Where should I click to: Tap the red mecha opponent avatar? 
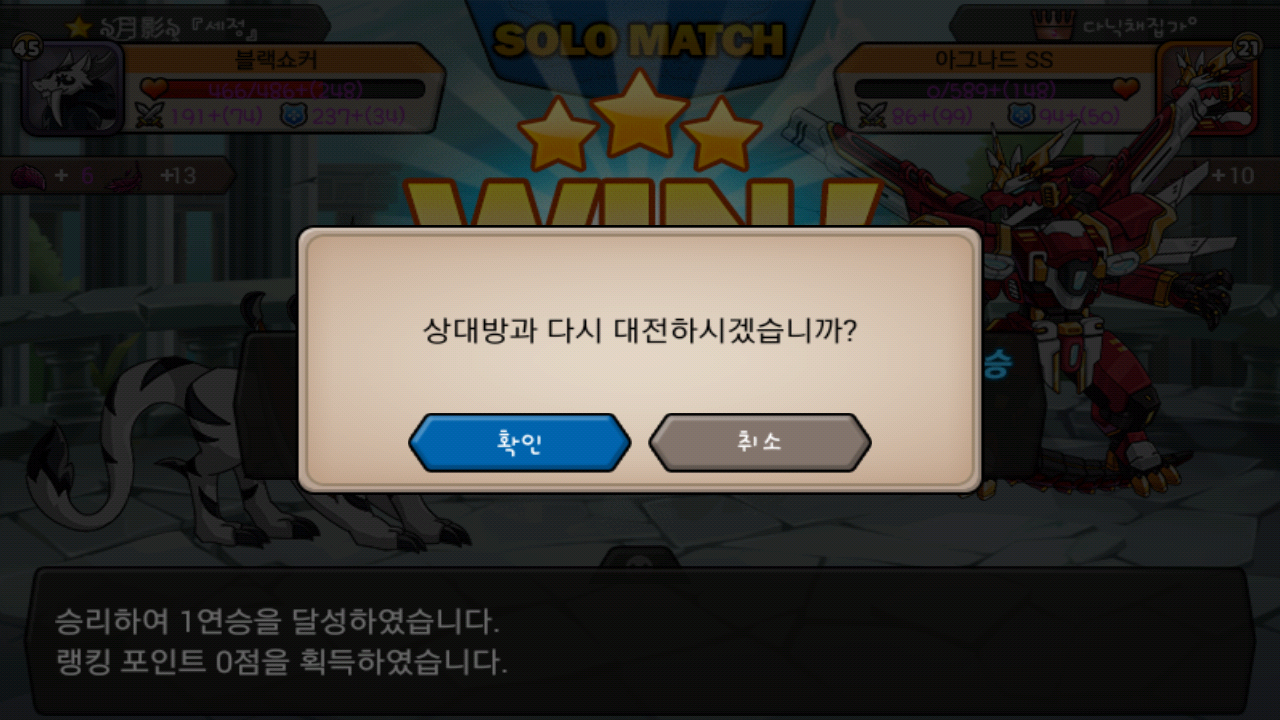point(1206,88)
